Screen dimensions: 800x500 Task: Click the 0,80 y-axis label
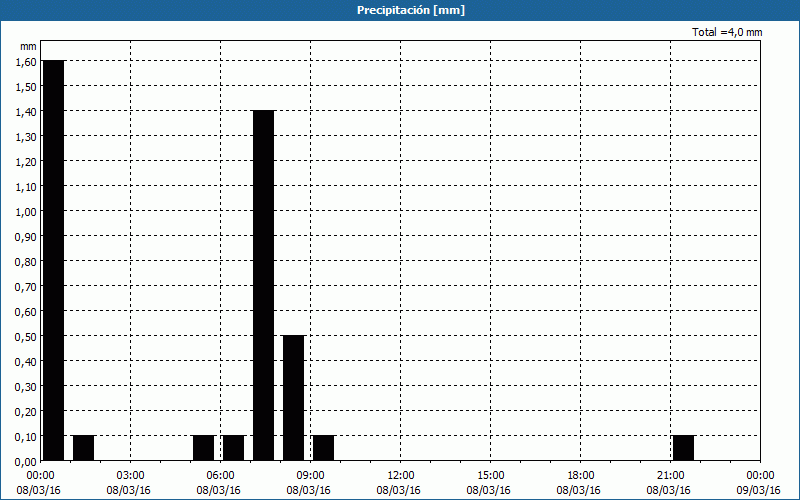(26, 261)
